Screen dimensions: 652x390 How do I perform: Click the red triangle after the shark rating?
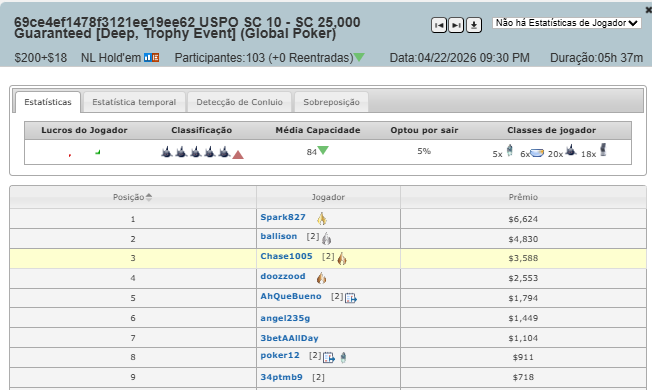238,155
